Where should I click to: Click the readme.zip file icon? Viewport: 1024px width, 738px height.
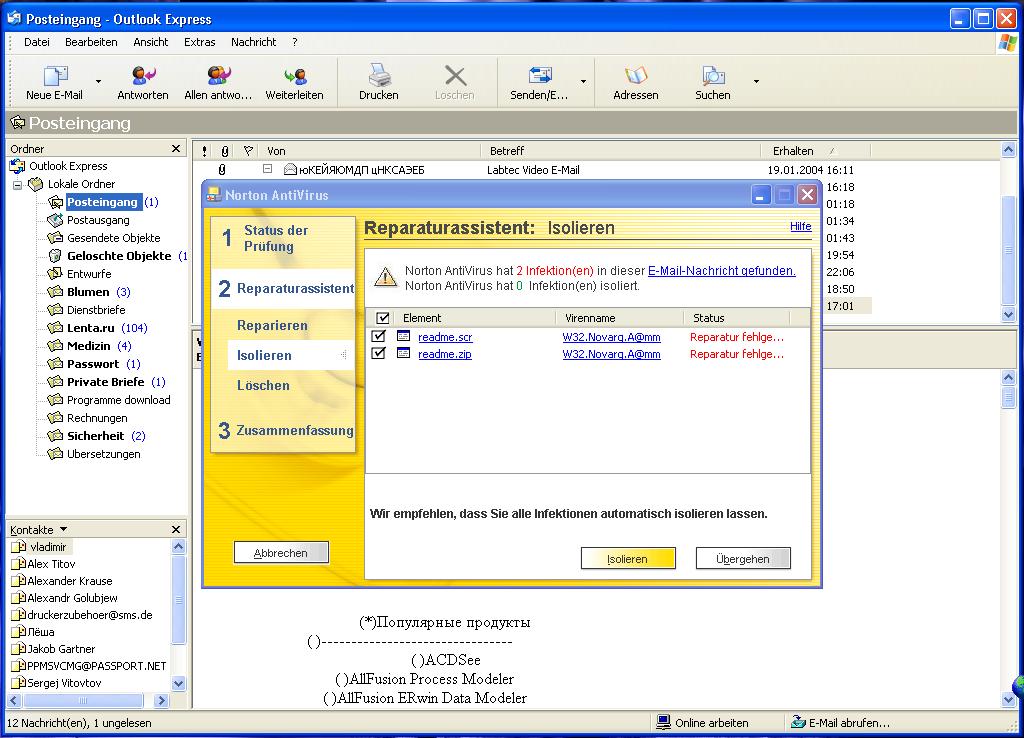[404, 353]
